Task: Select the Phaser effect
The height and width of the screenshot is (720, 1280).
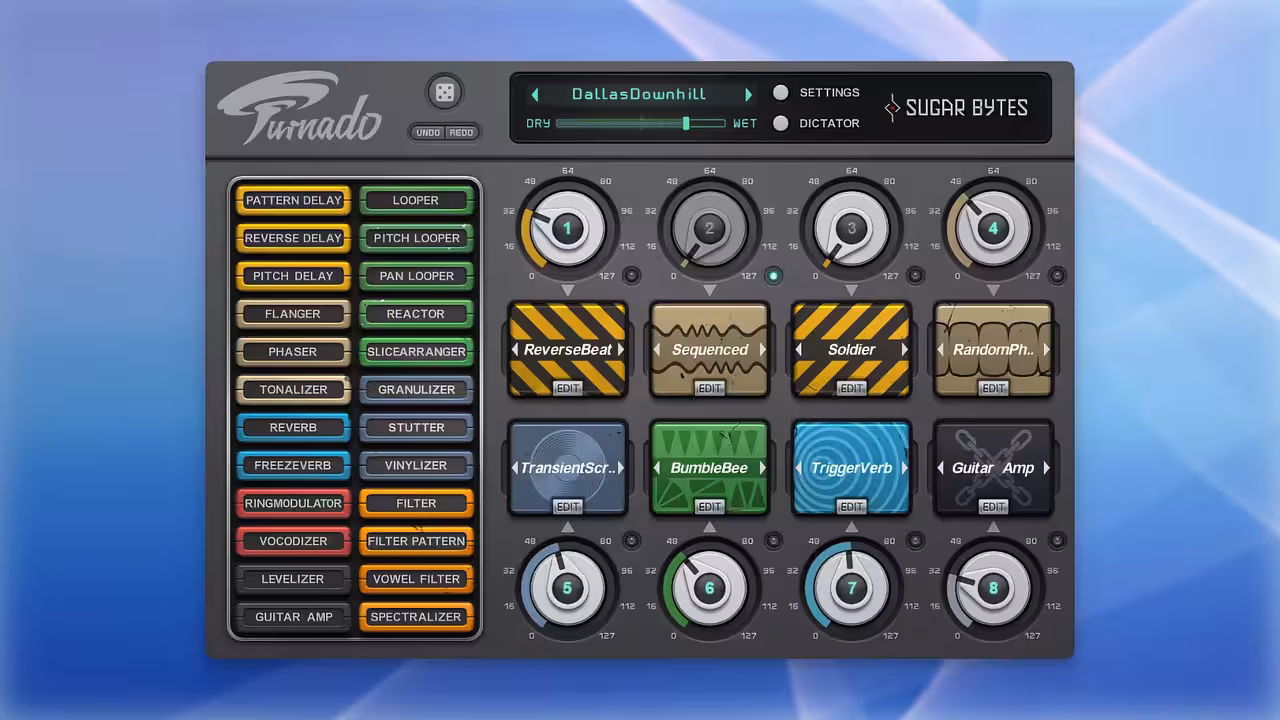Action: [293, 352]
